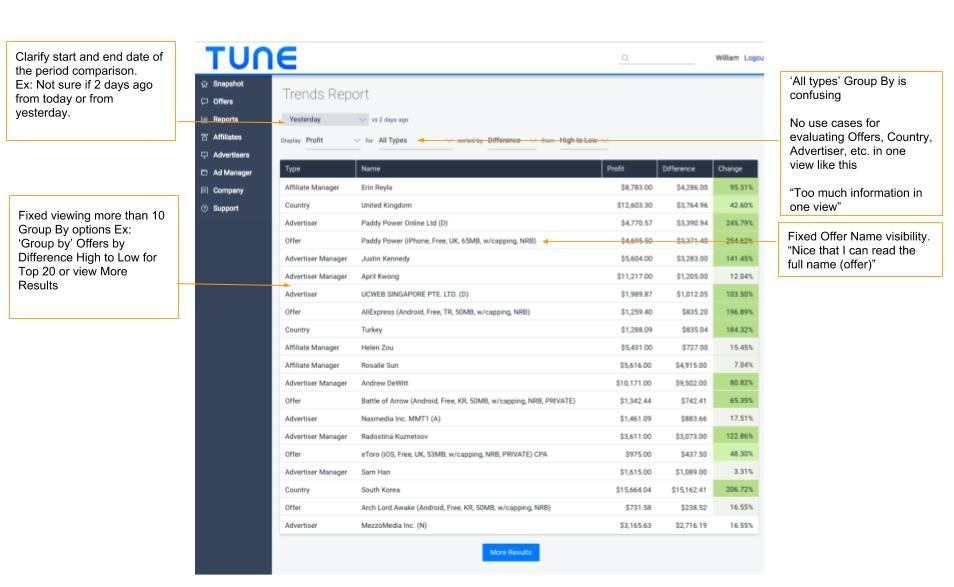Select the Helen Zou row name
Screen dimensions: 954x587
click(x=377, y=347)
